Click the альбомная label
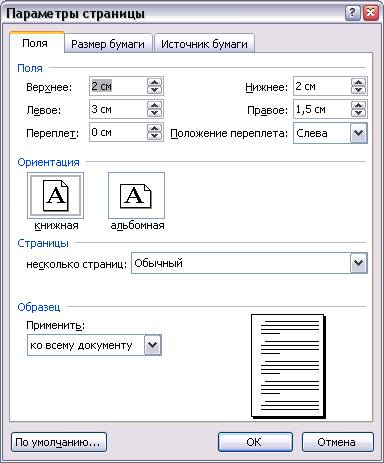The image size is (384, 463). click(x=137, y=226)
